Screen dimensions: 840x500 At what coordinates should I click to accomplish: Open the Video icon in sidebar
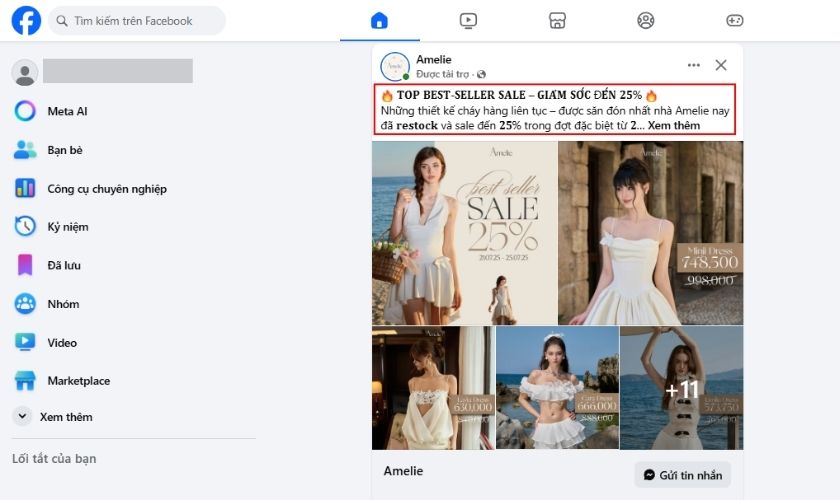[25, 342]
